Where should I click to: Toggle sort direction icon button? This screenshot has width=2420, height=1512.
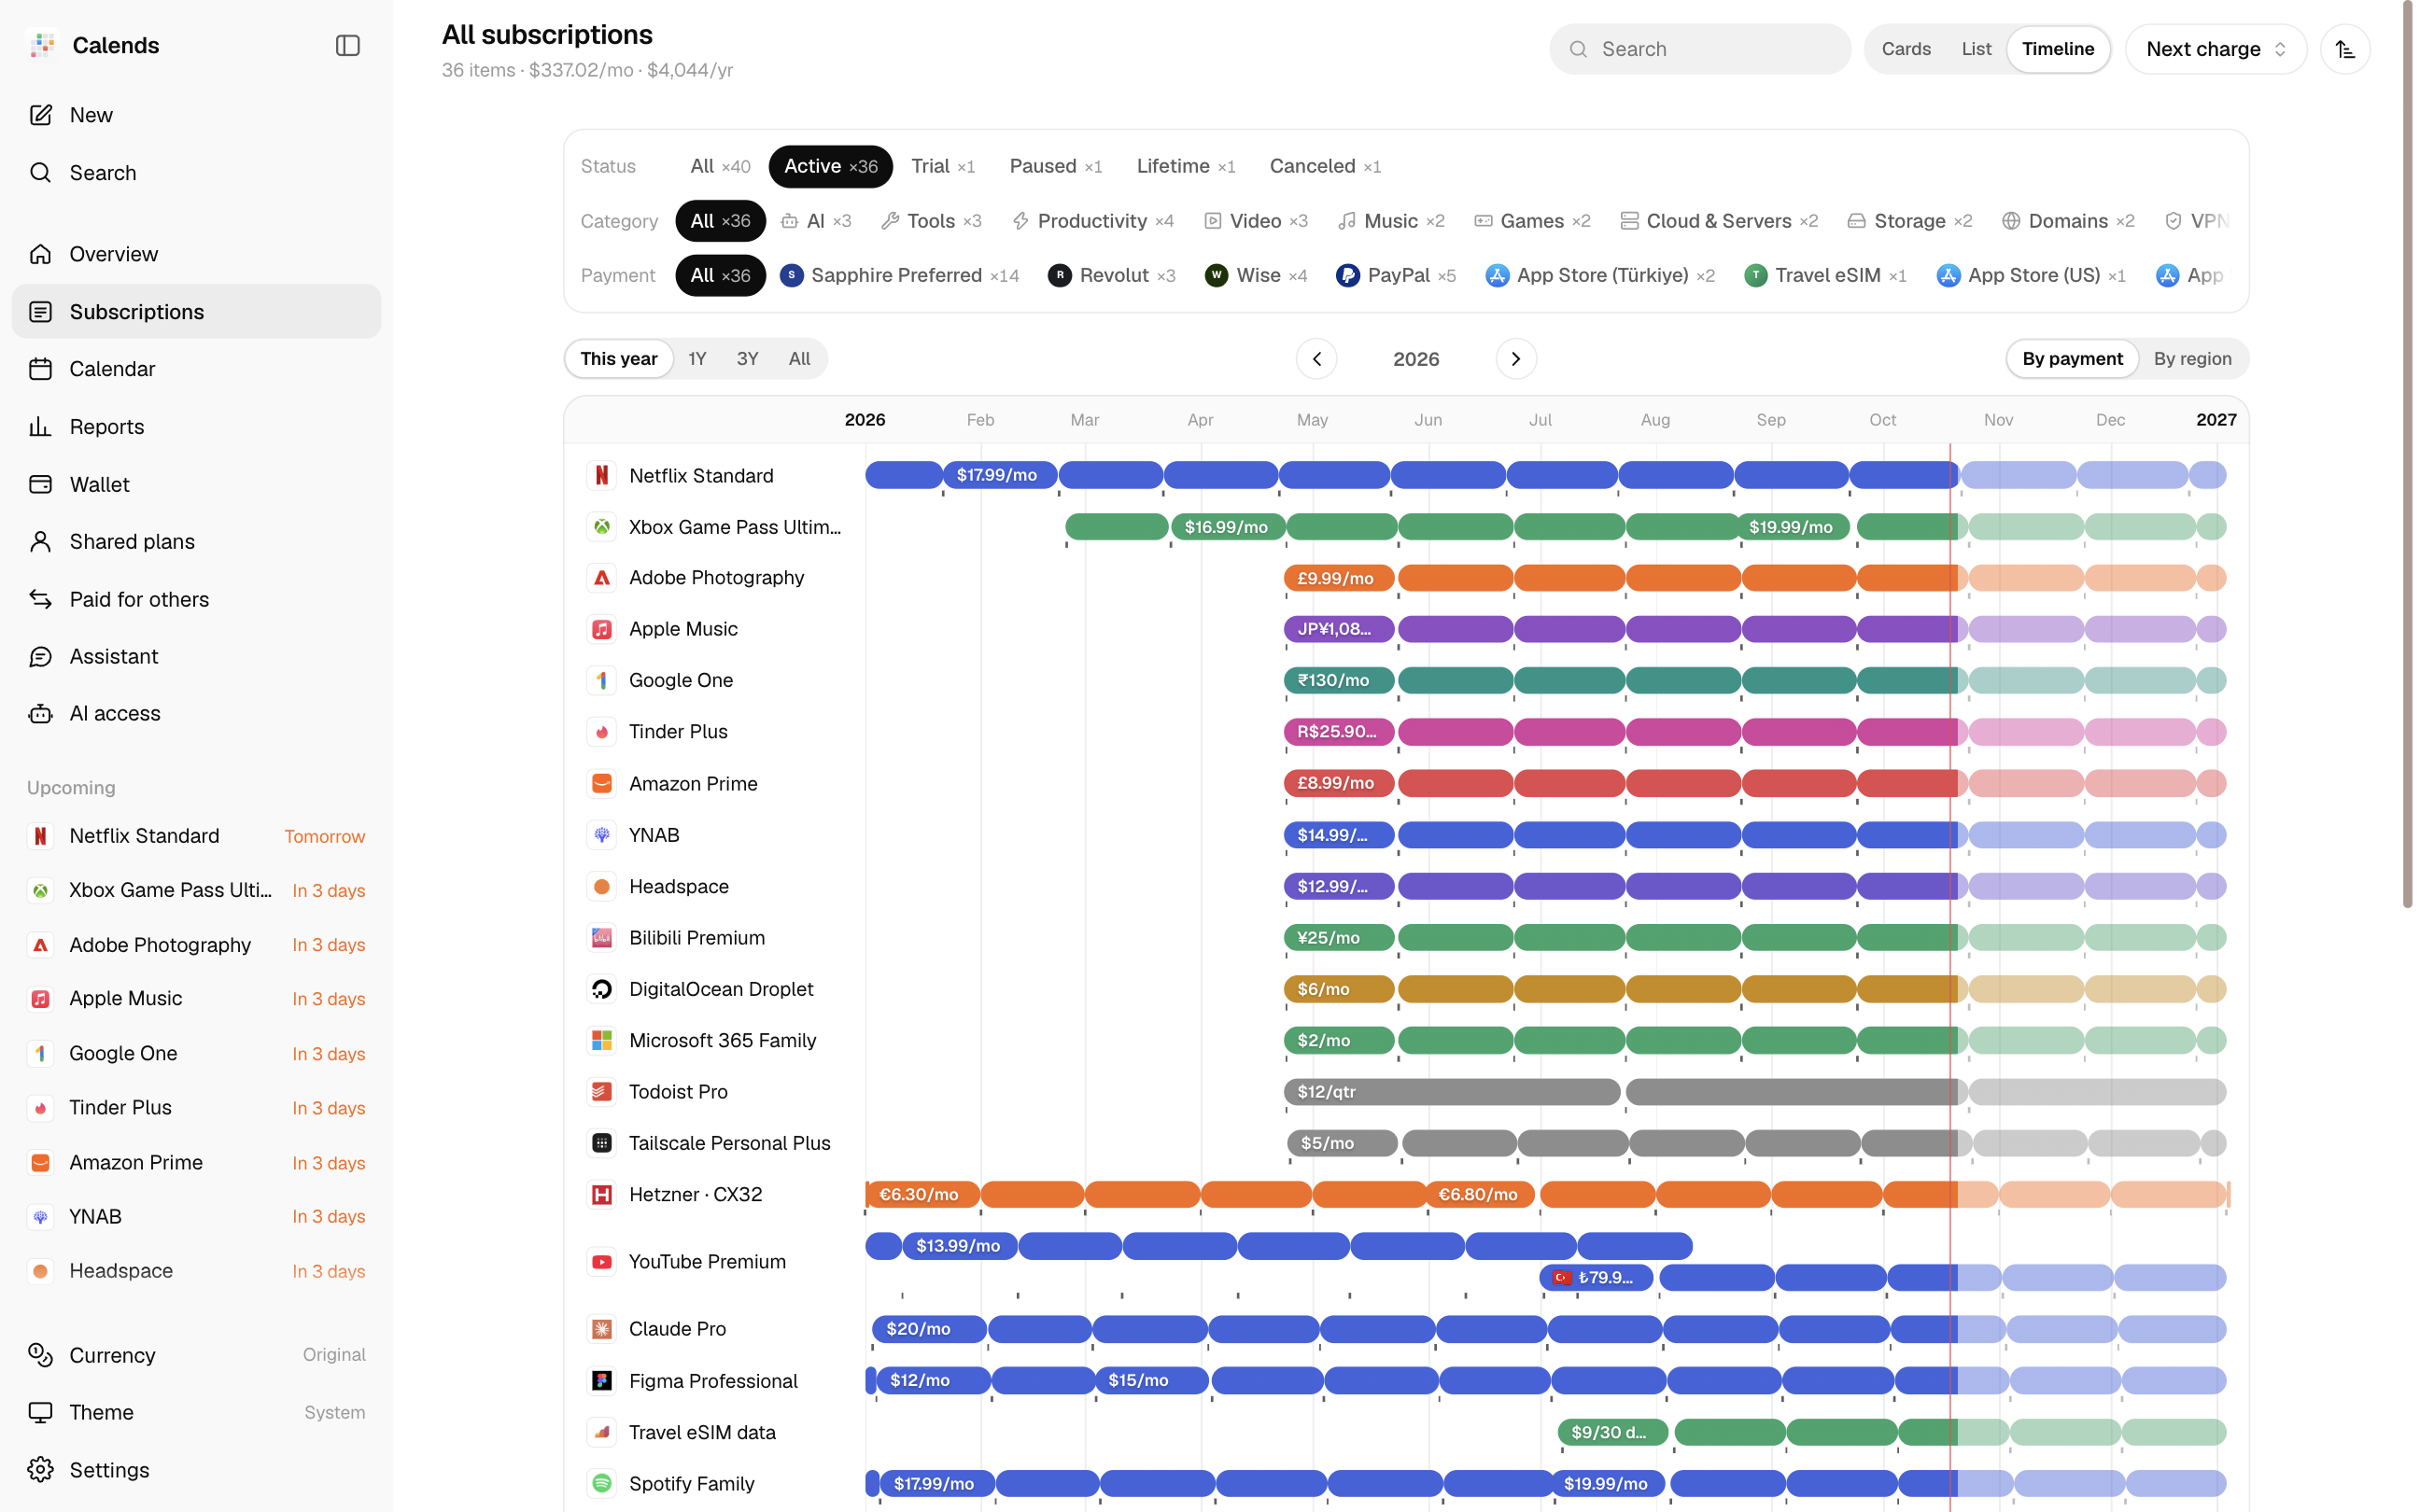pyautogui.click(x=2345, y=49)
